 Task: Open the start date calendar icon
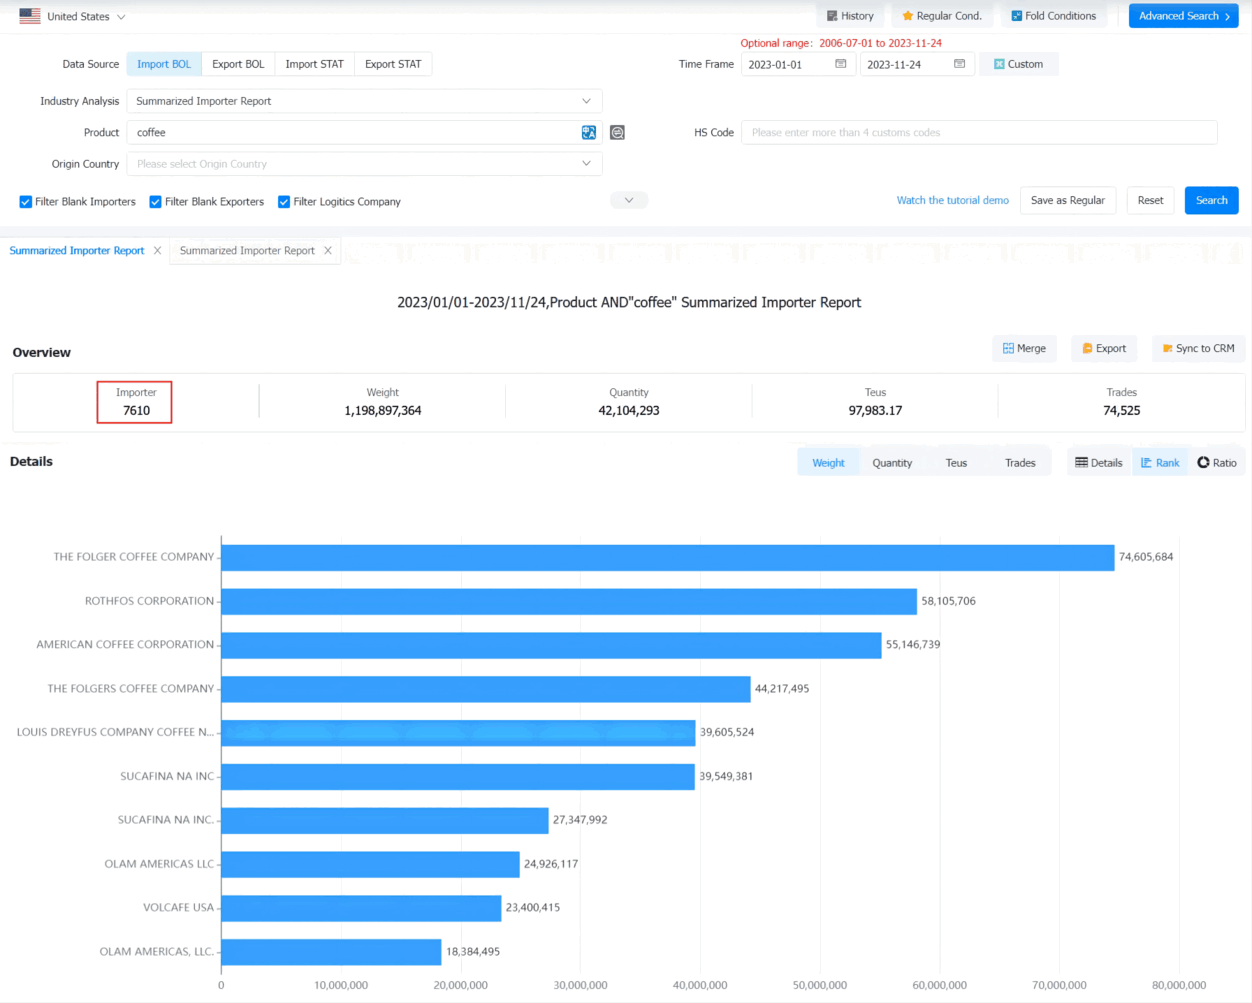click(x=841, y=64)
